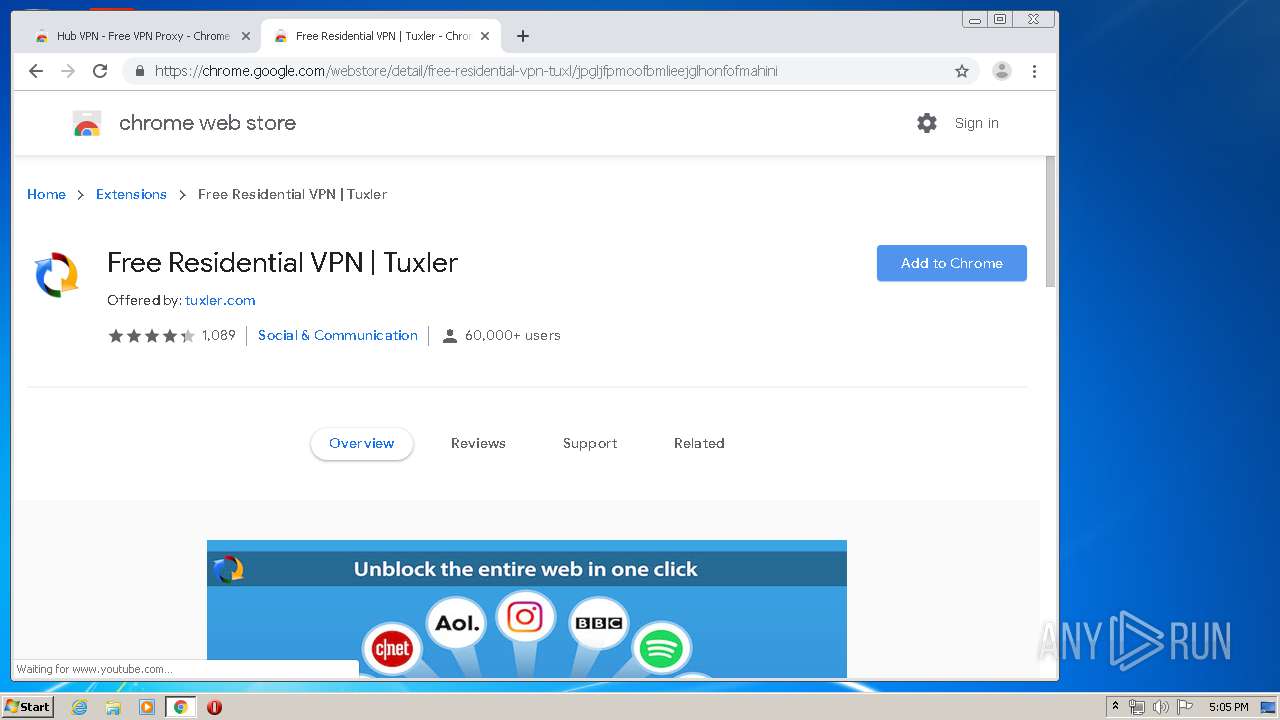This screenshot has width=1280, height=720.
Task: Open tuxler.com publisher link
Action: coord(220,300)
